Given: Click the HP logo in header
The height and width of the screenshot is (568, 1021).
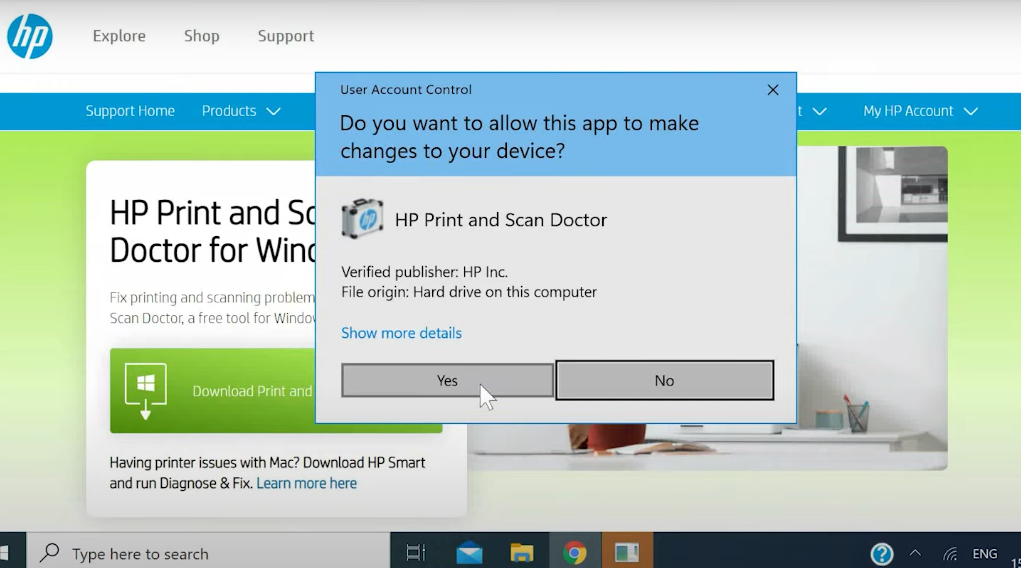Looking at the screenshot, I should (29, 36).
